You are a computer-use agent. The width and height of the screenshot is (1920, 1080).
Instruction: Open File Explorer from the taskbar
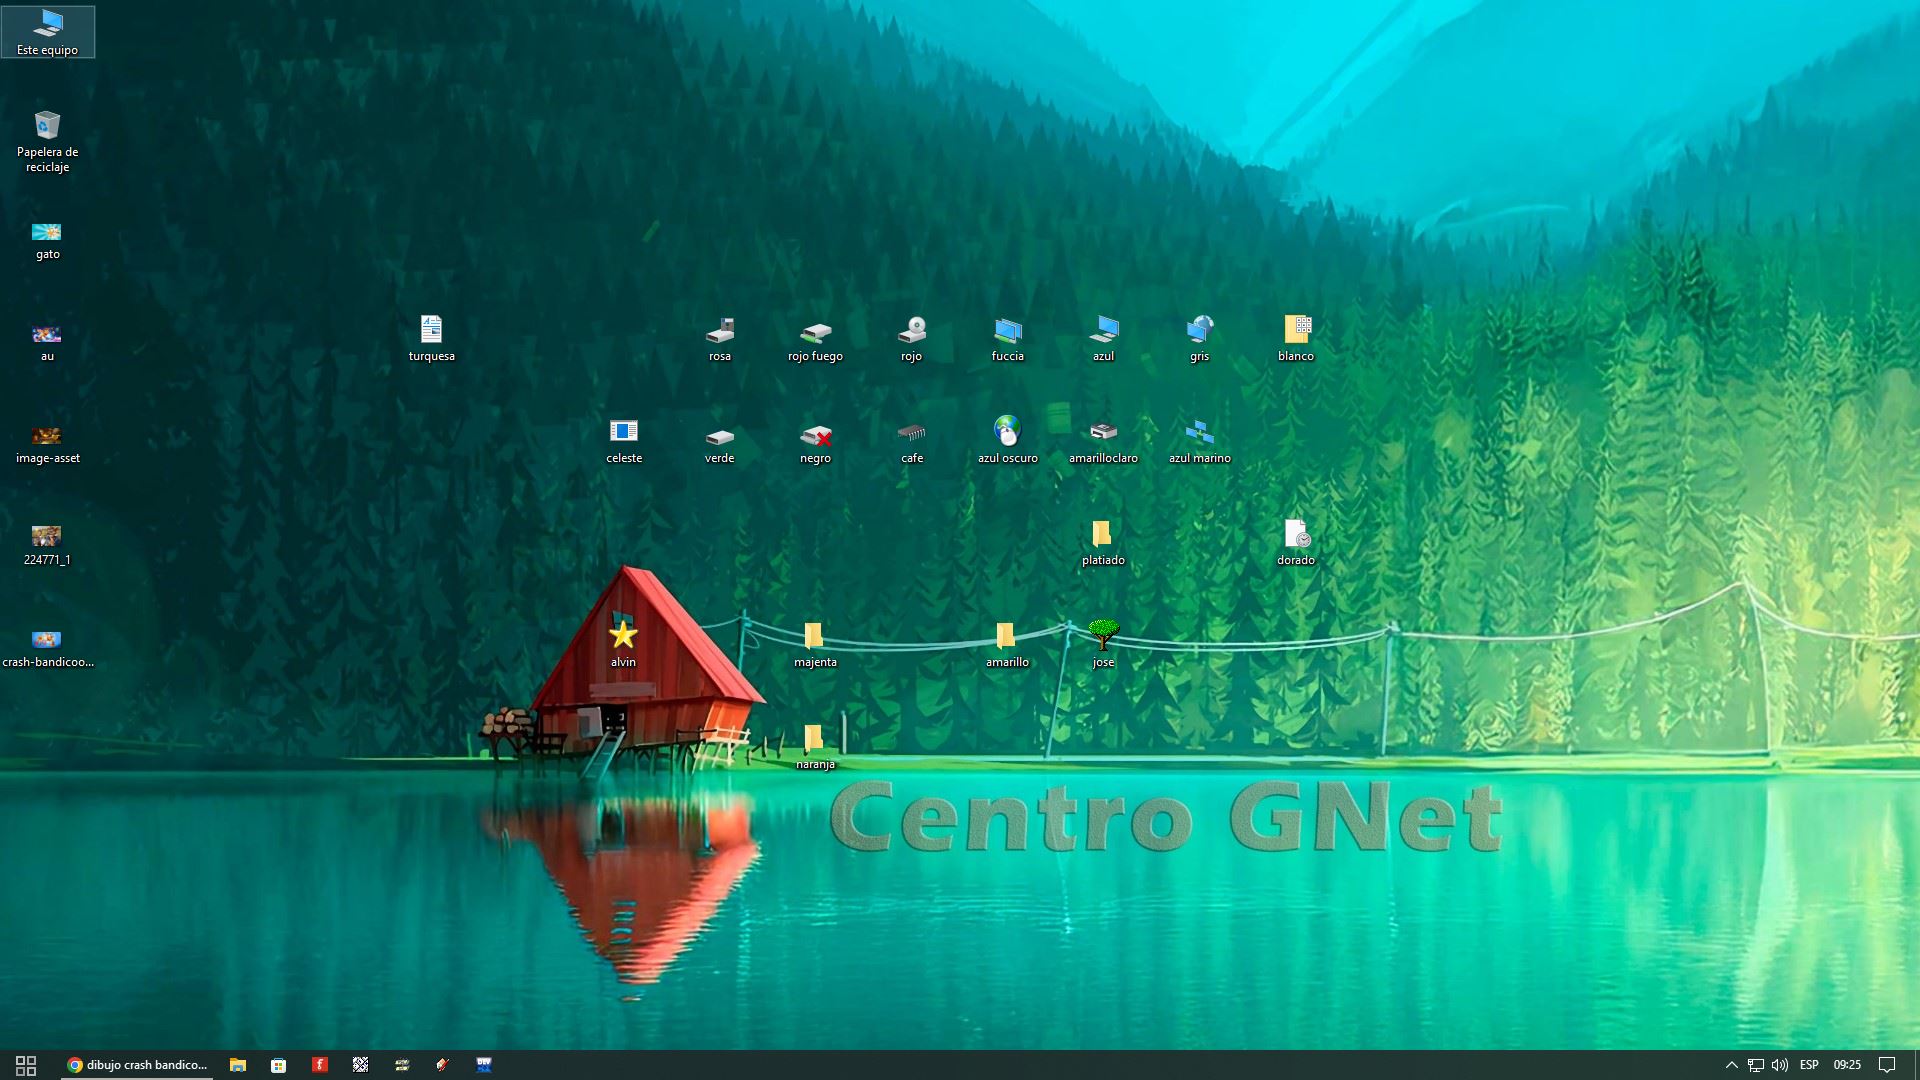pos(238,1065)
